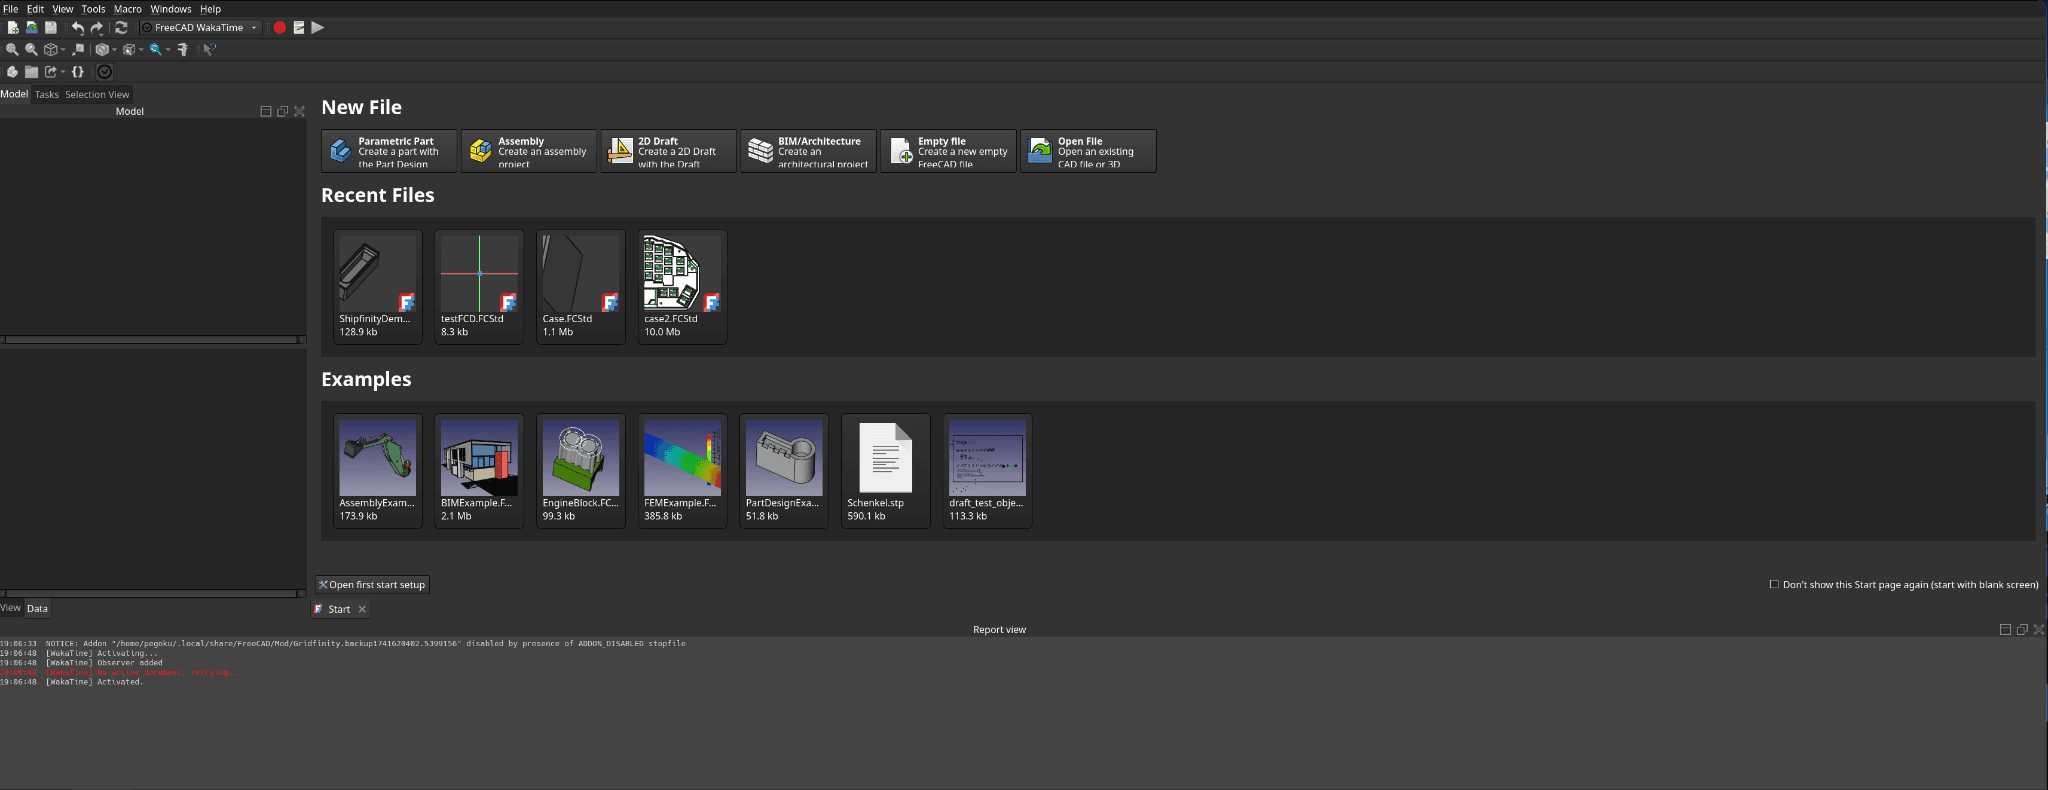
Task: Open the Edit menu
Action: (35, 9)
